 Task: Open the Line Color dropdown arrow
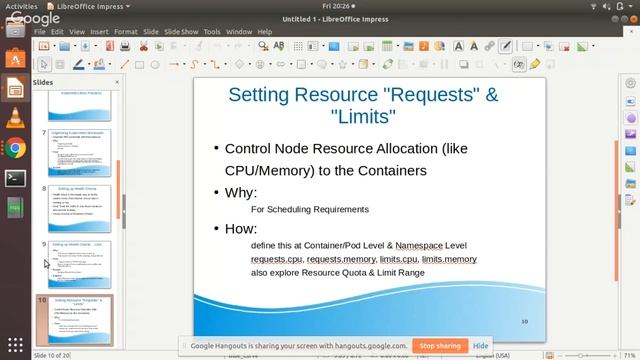click(89, 64)
